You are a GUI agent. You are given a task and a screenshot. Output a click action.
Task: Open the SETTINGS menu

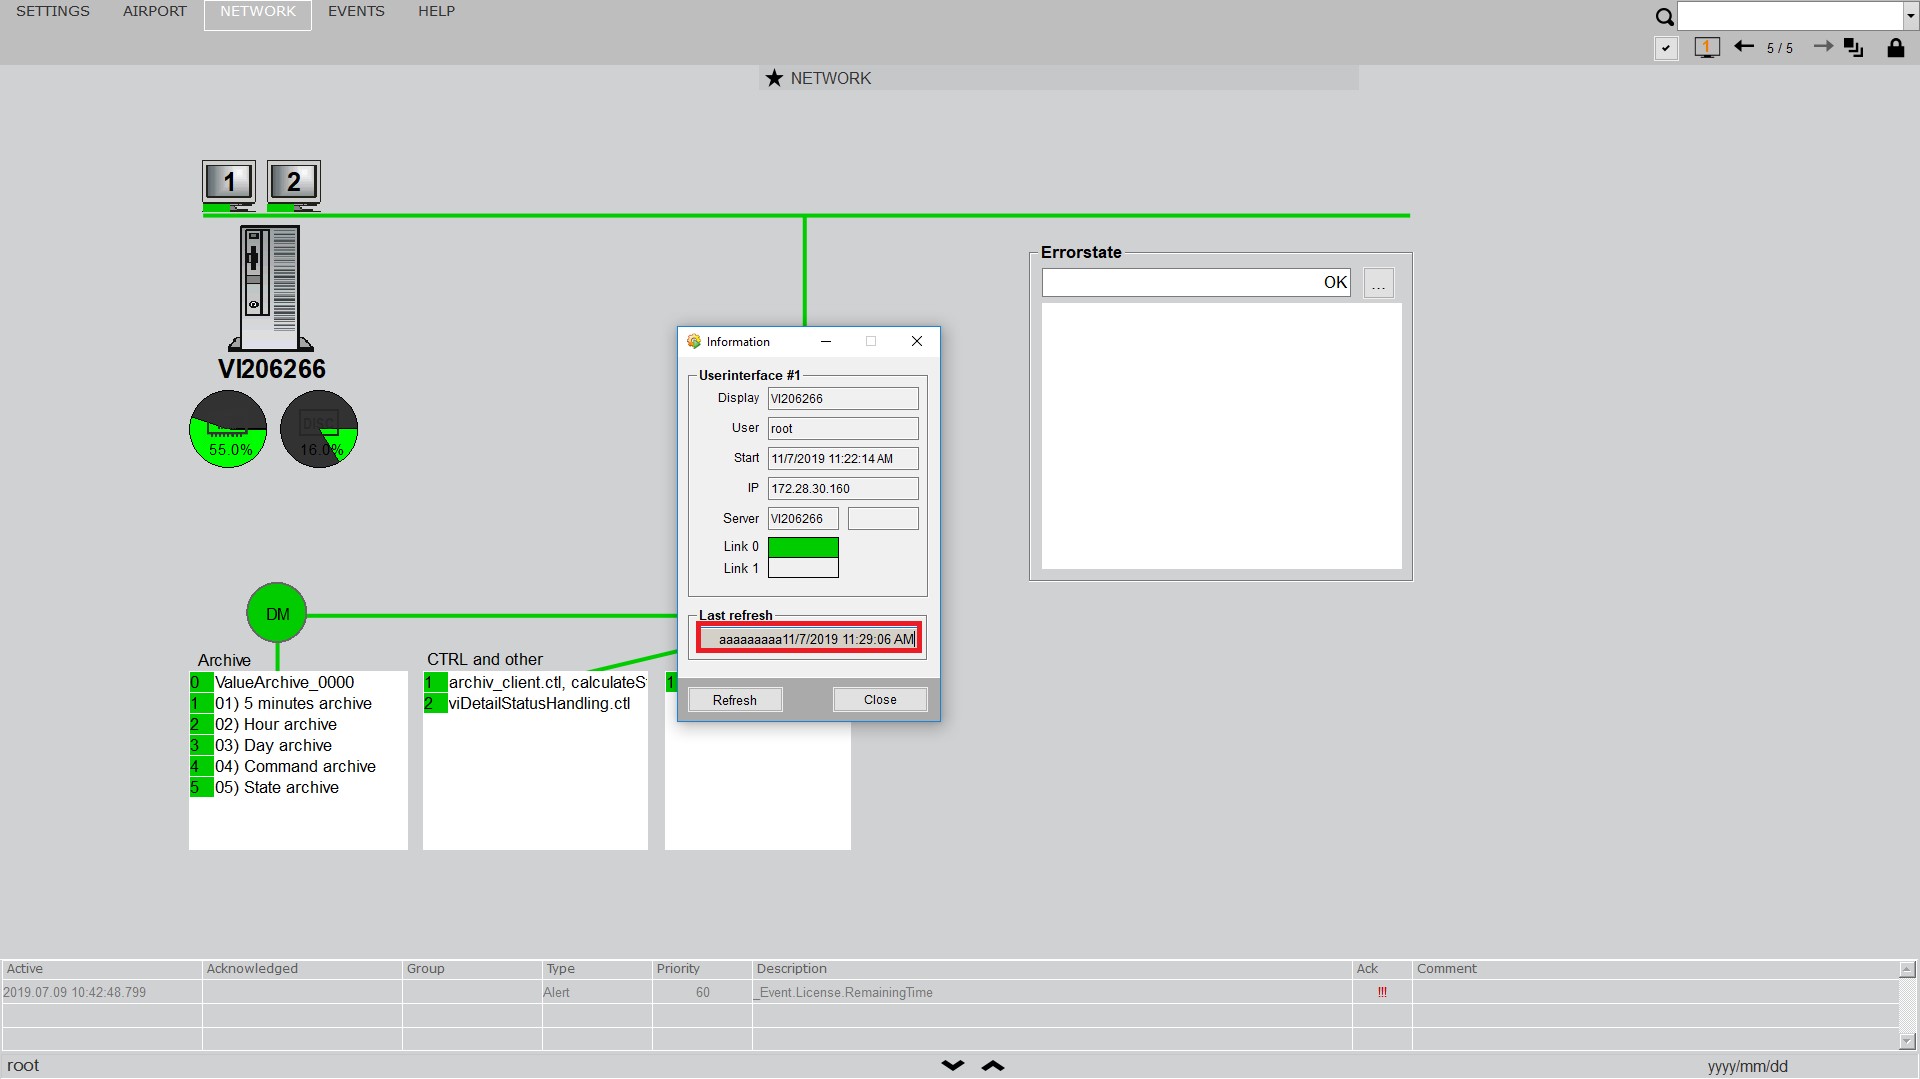click(x=53, y=12)
